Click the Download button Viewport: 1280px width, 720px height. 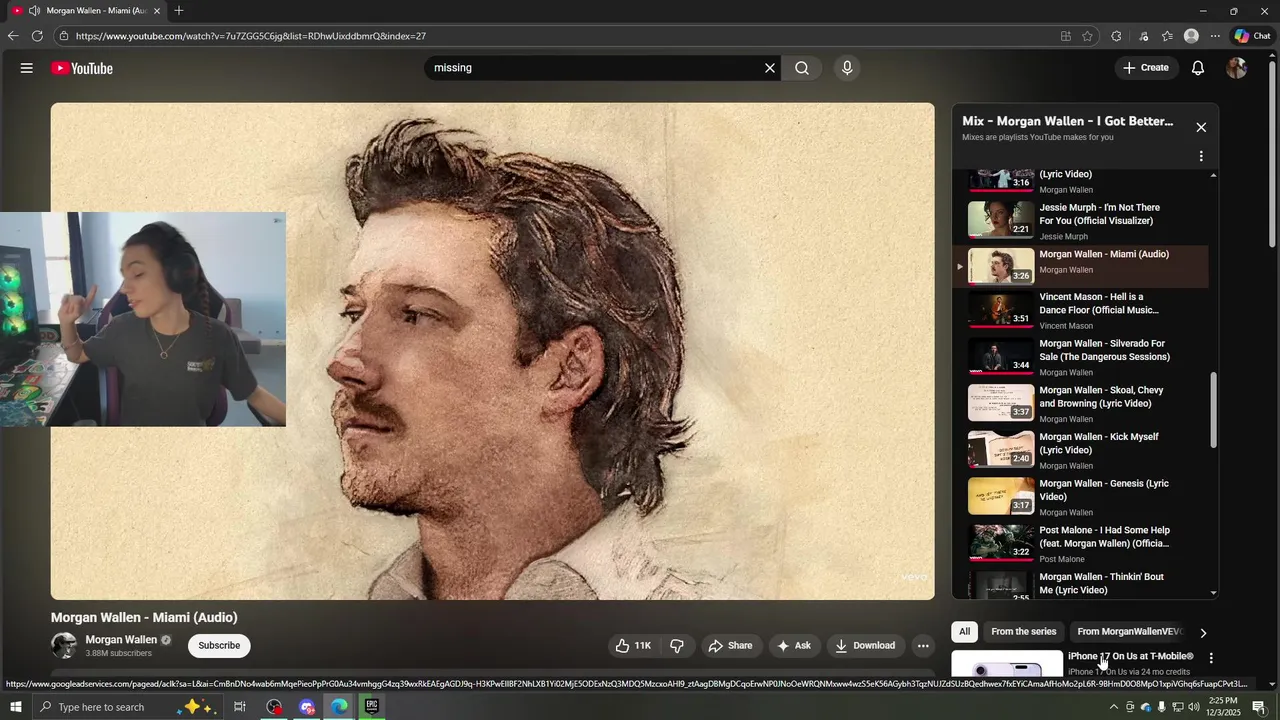pyautogui.click(x=865, y=646)
